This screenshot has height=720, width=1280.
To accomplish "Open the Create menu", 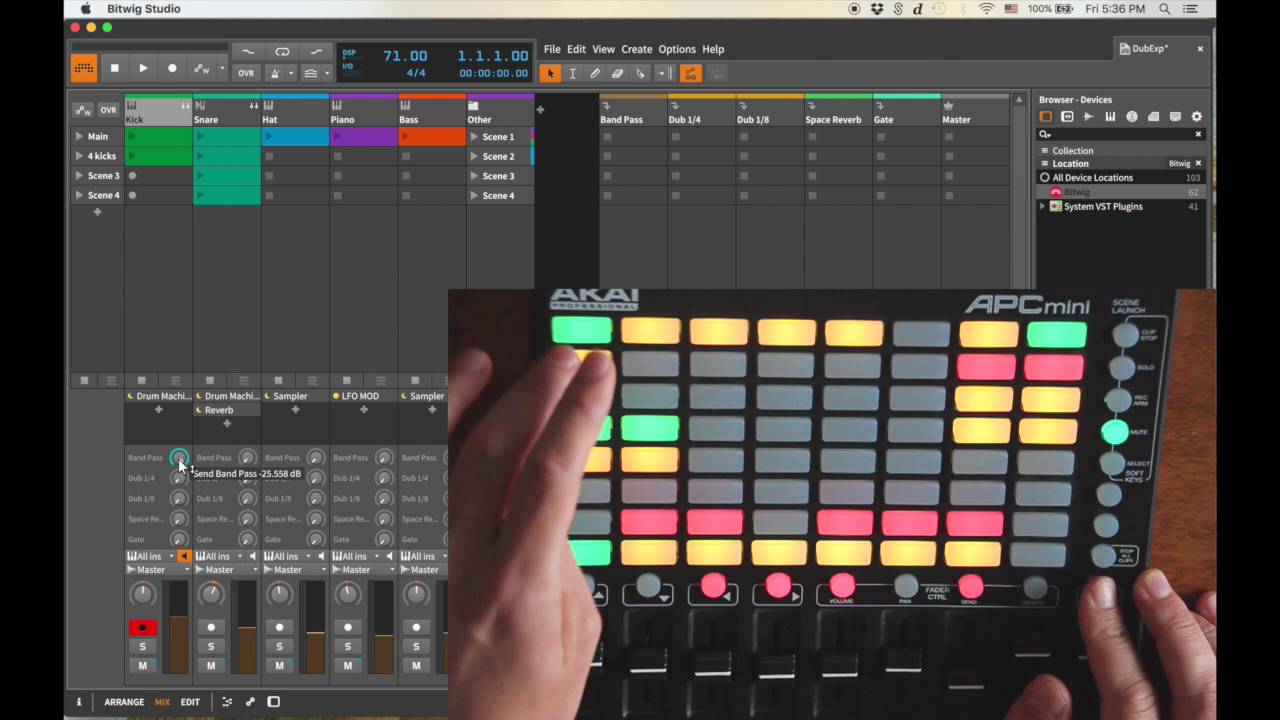I will [x=636, y=49].
